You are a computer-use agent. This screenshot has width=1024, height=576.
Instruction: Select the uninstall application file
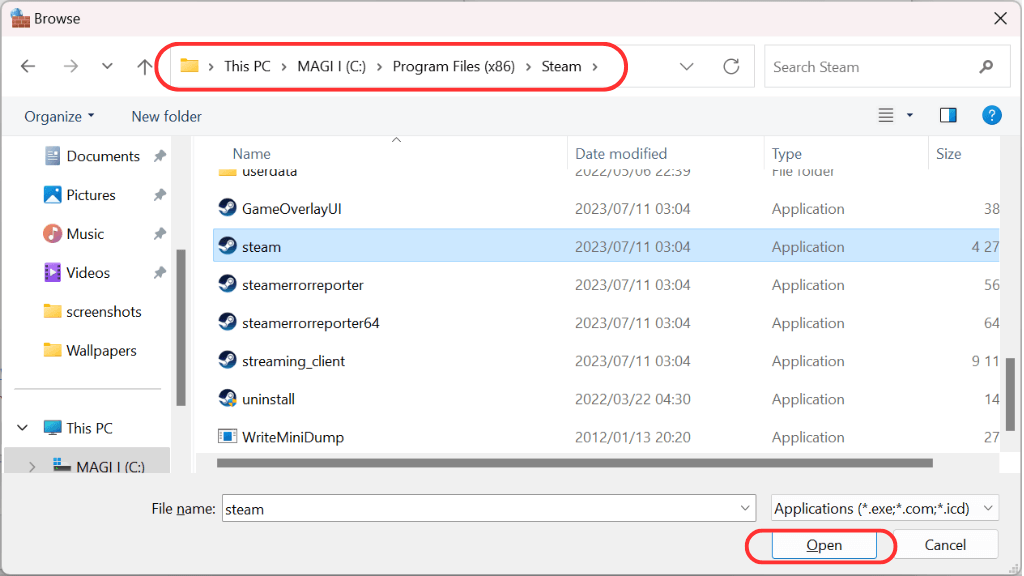[x=268, y=399]
